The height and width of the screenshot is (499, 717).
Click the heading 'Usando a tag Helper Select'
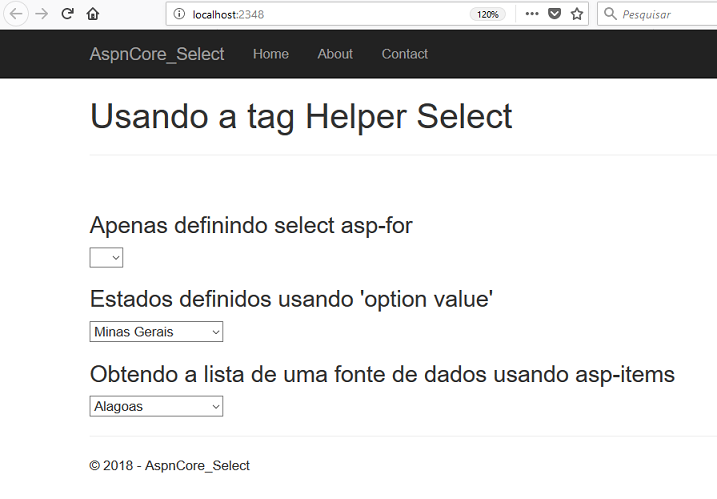301,117
